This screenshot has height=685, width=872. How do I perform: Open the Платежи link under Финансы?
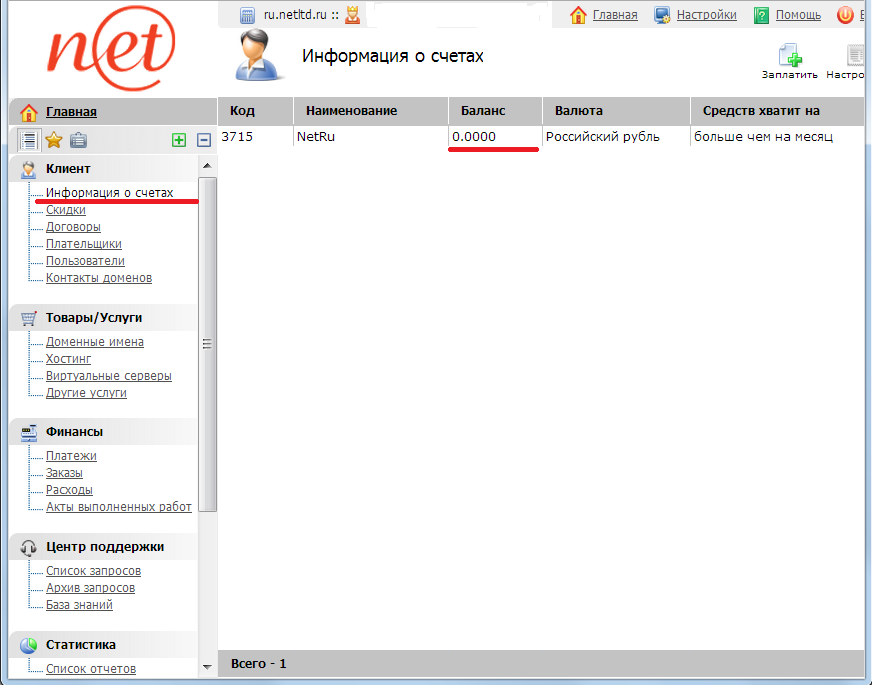point(71,456)
